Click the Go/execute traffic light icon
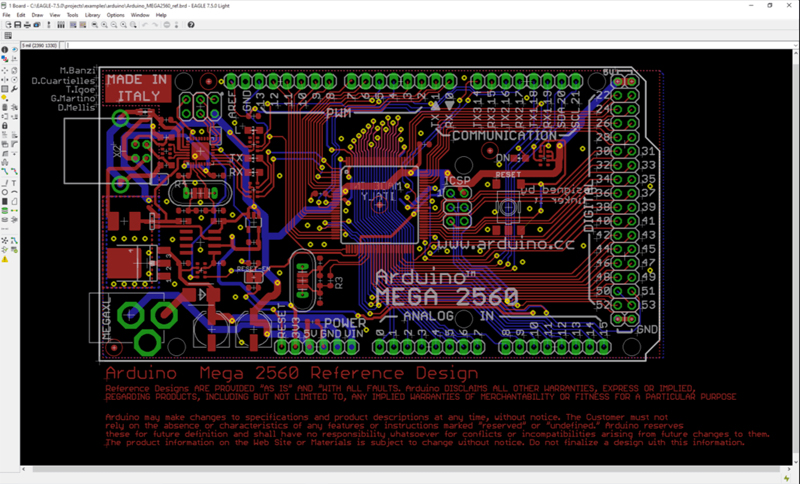 [x=177, y=24]
